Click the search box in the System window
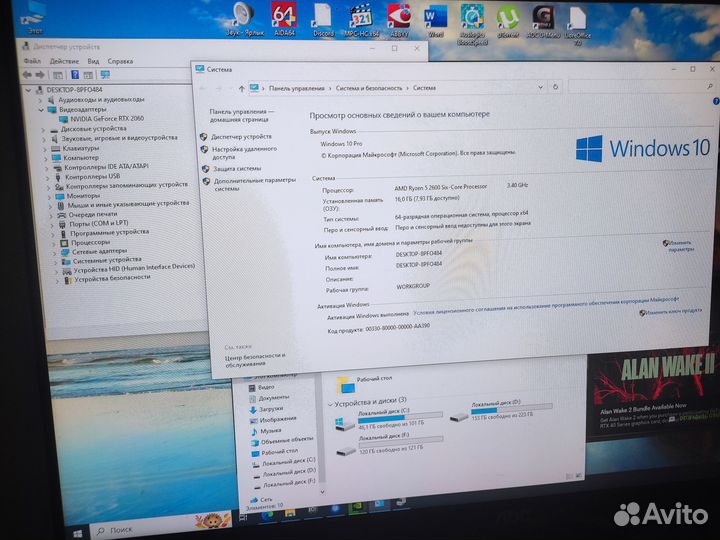Image resolution: width=720 pixels, height=540 pixels. point(641,86)
